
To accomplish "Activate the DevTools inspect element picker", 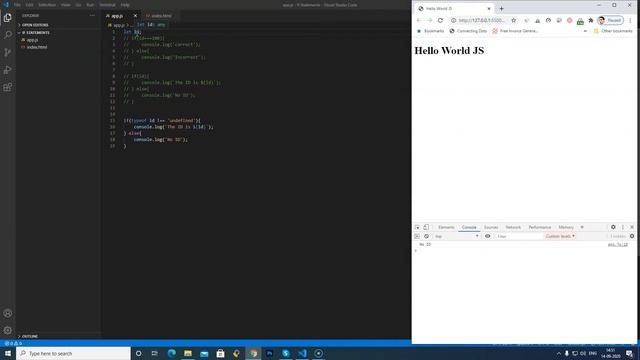I will [417, 227].
